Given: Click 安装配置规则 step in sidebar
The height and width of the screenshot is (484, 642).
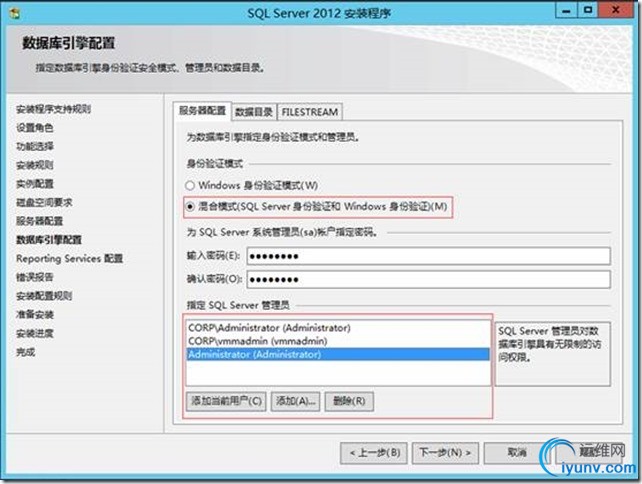Looking at the screenshot, I should 44,296.
